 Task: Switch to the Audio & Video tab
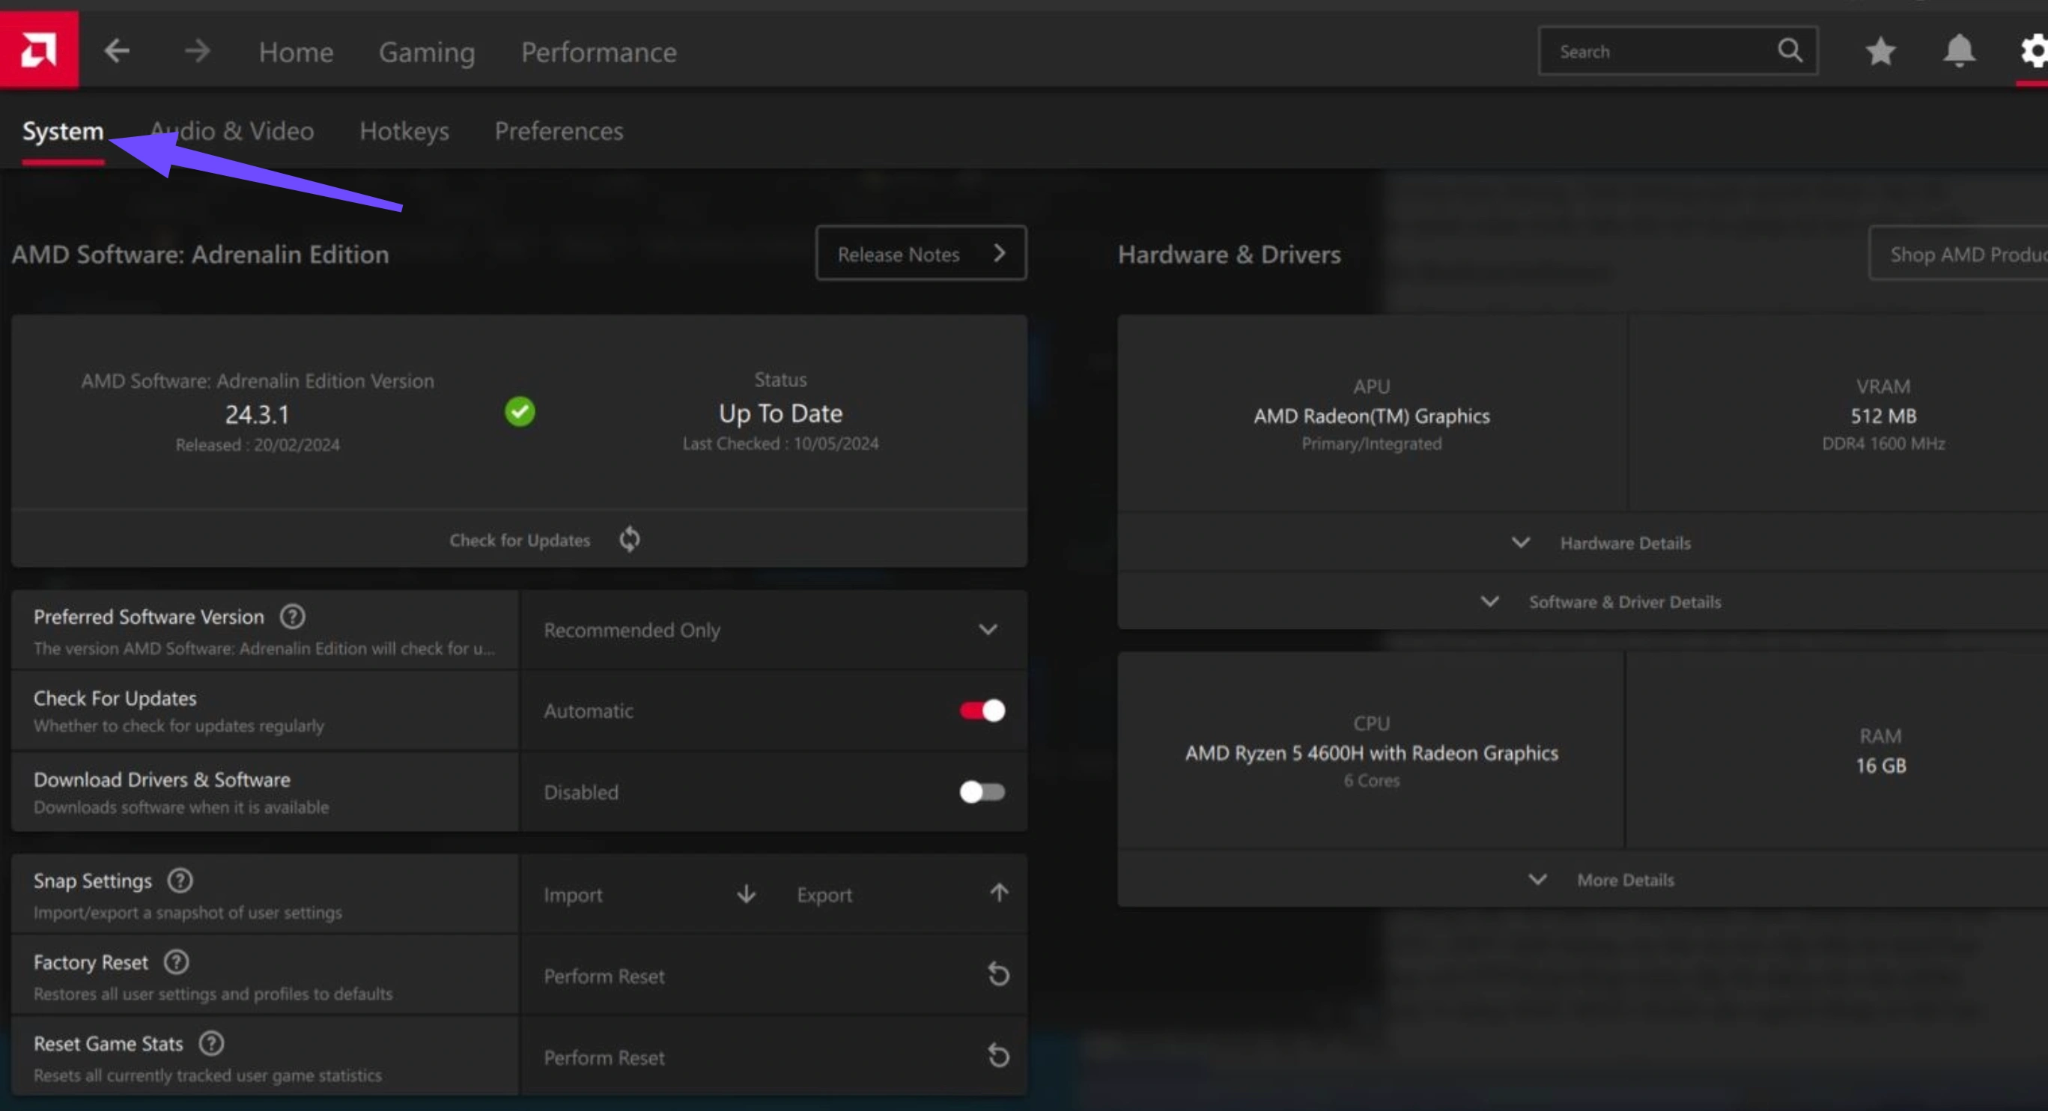coord(232,131)
